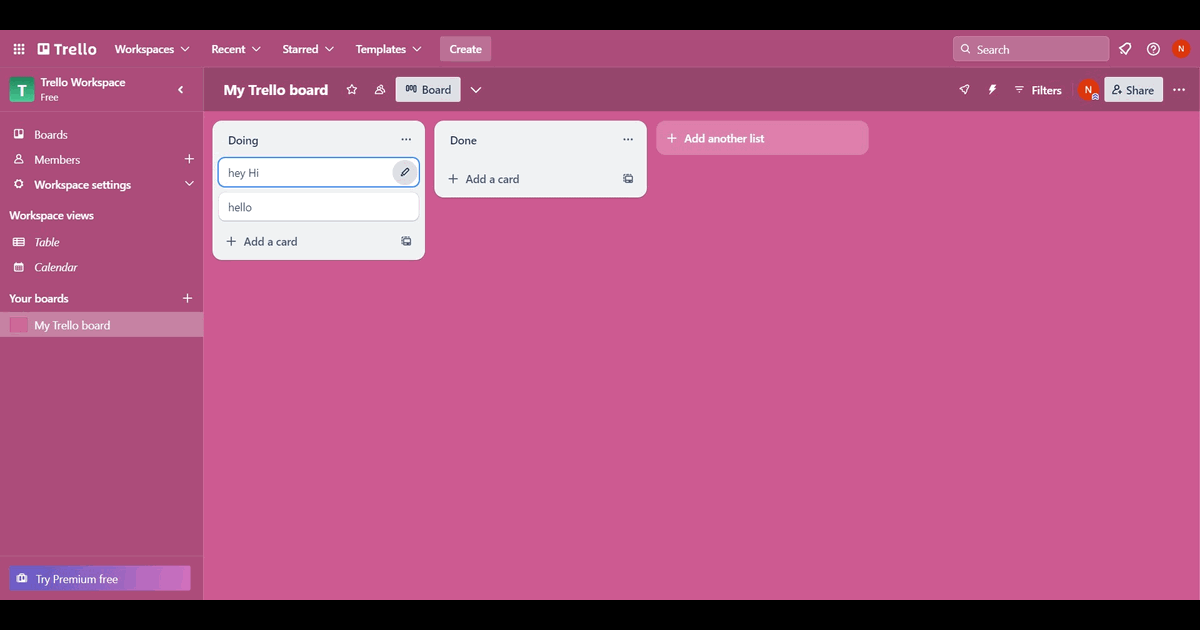This screenshot has height=630, width=1200.
Task: Open Power-Ups rocket icon on board bar
Action: (x=964, y=90)
